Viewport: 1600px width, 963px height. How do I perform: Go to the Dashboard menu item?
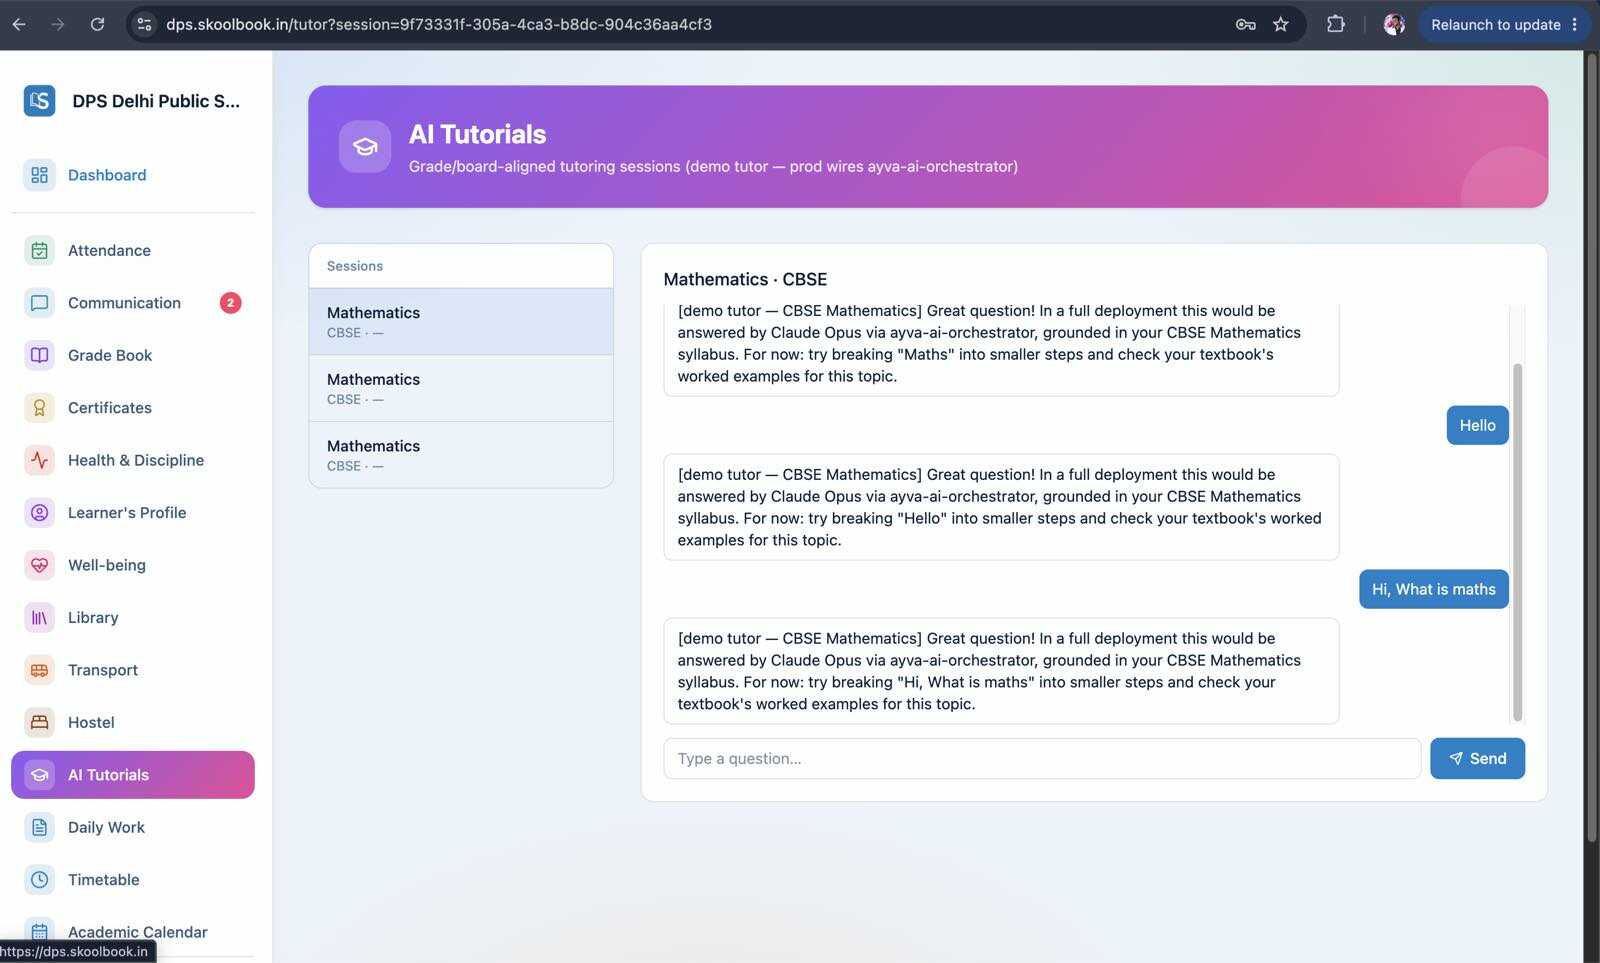pyautogui.click(x=133, y=175)
